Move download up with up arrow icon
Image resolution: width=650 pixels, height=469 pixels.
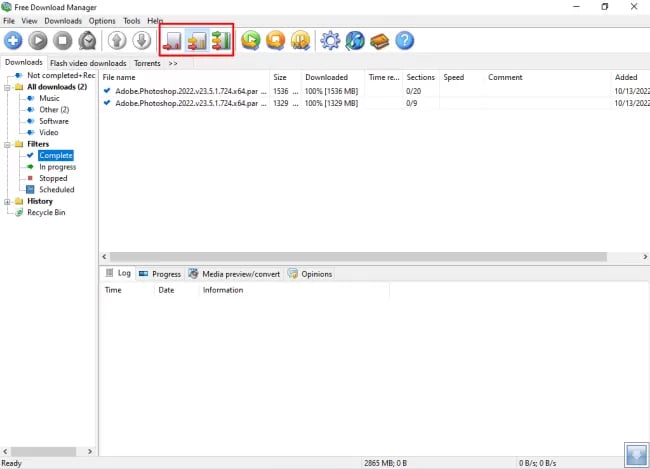117,41
